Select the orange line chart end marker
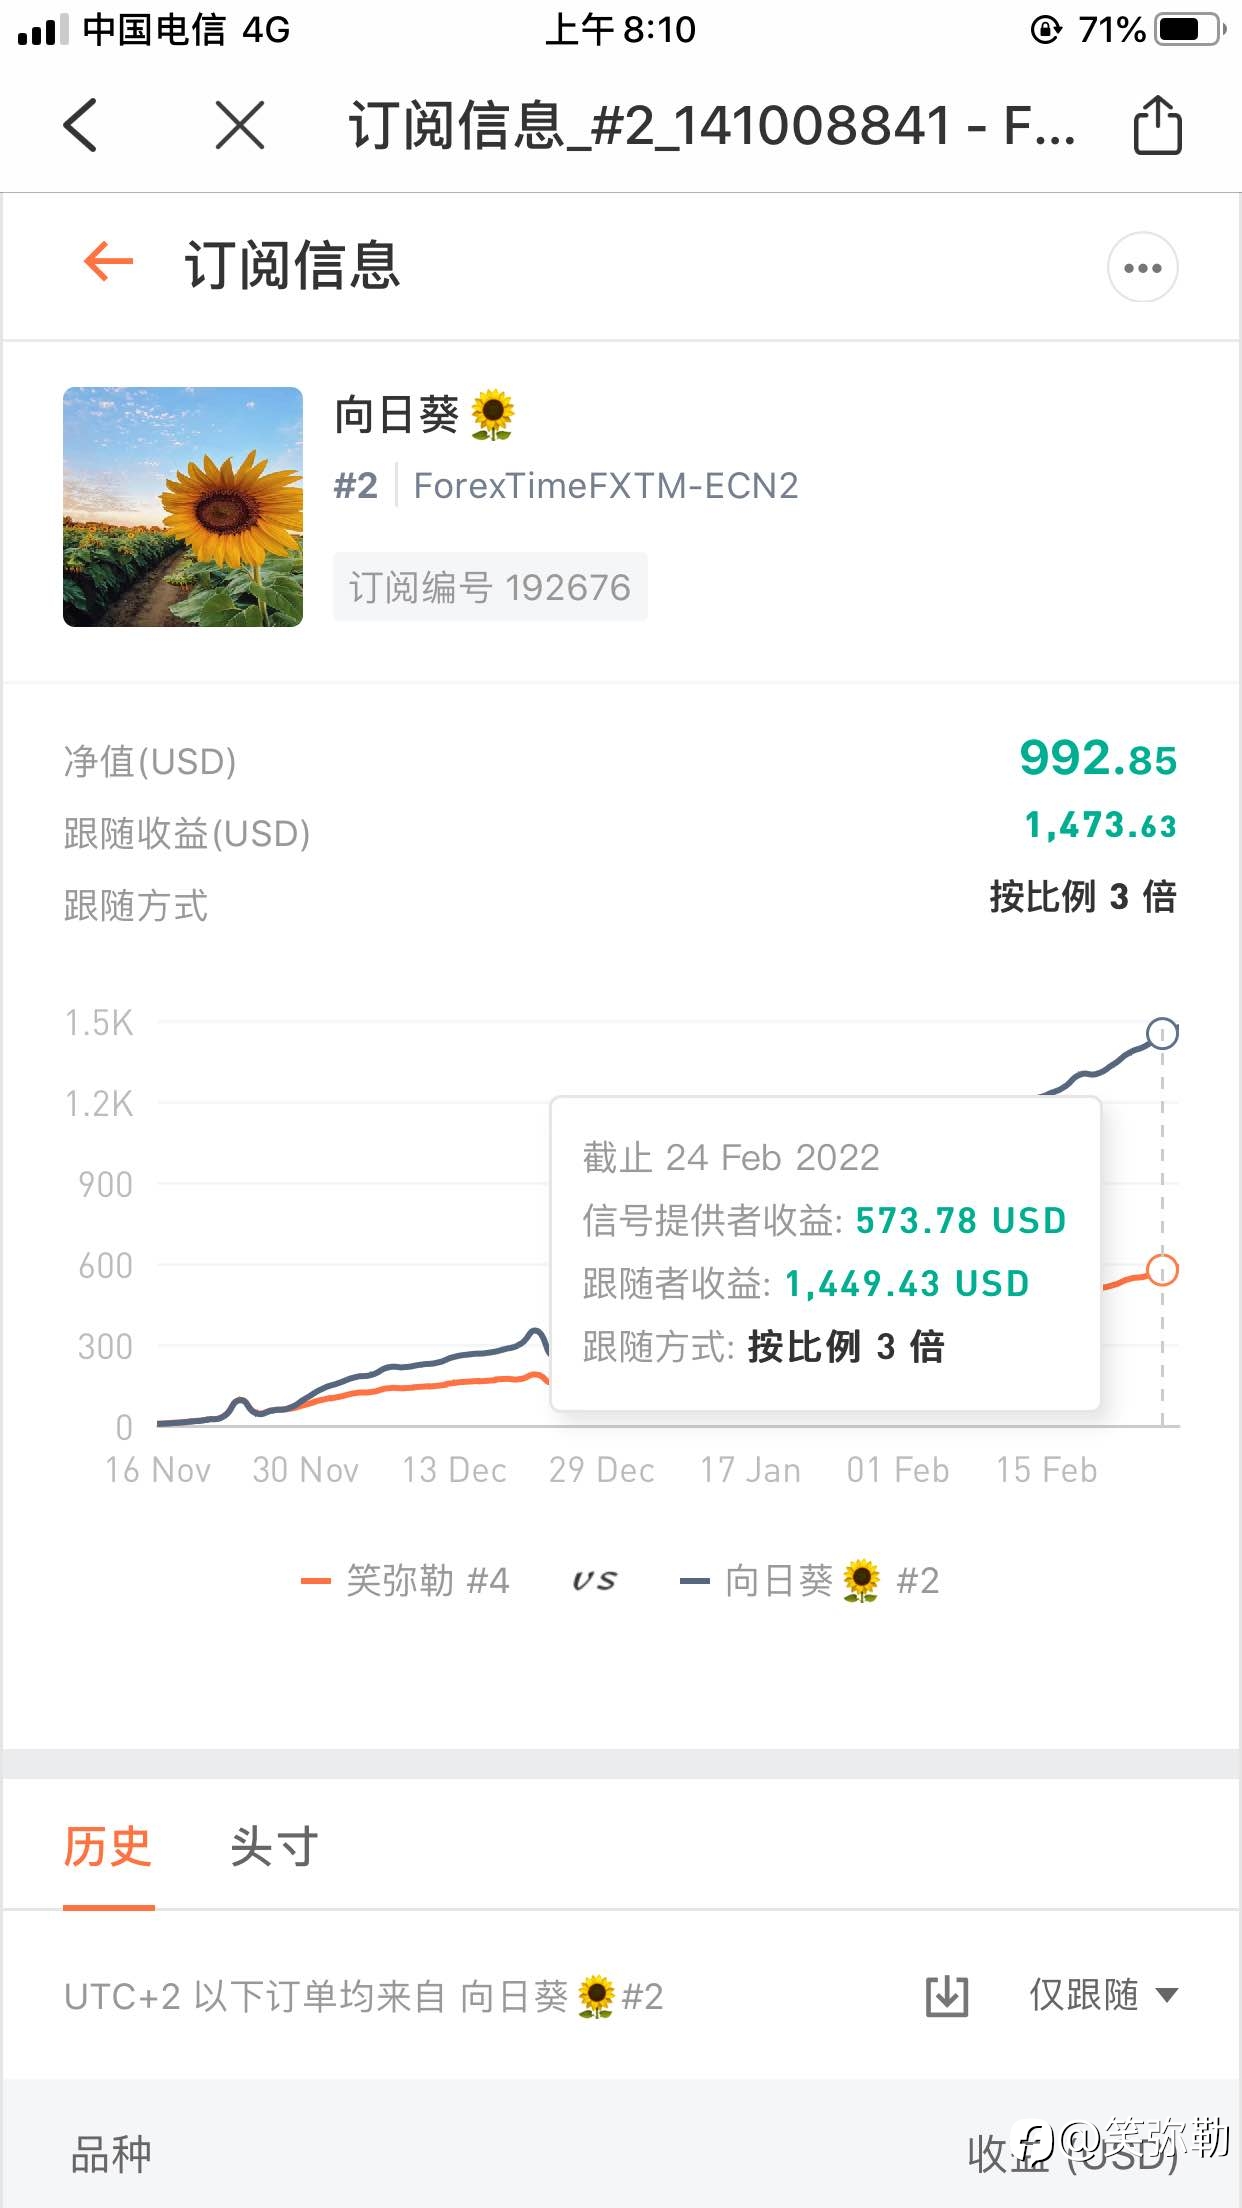 pyautogui.click(x=1162, y=1270)
